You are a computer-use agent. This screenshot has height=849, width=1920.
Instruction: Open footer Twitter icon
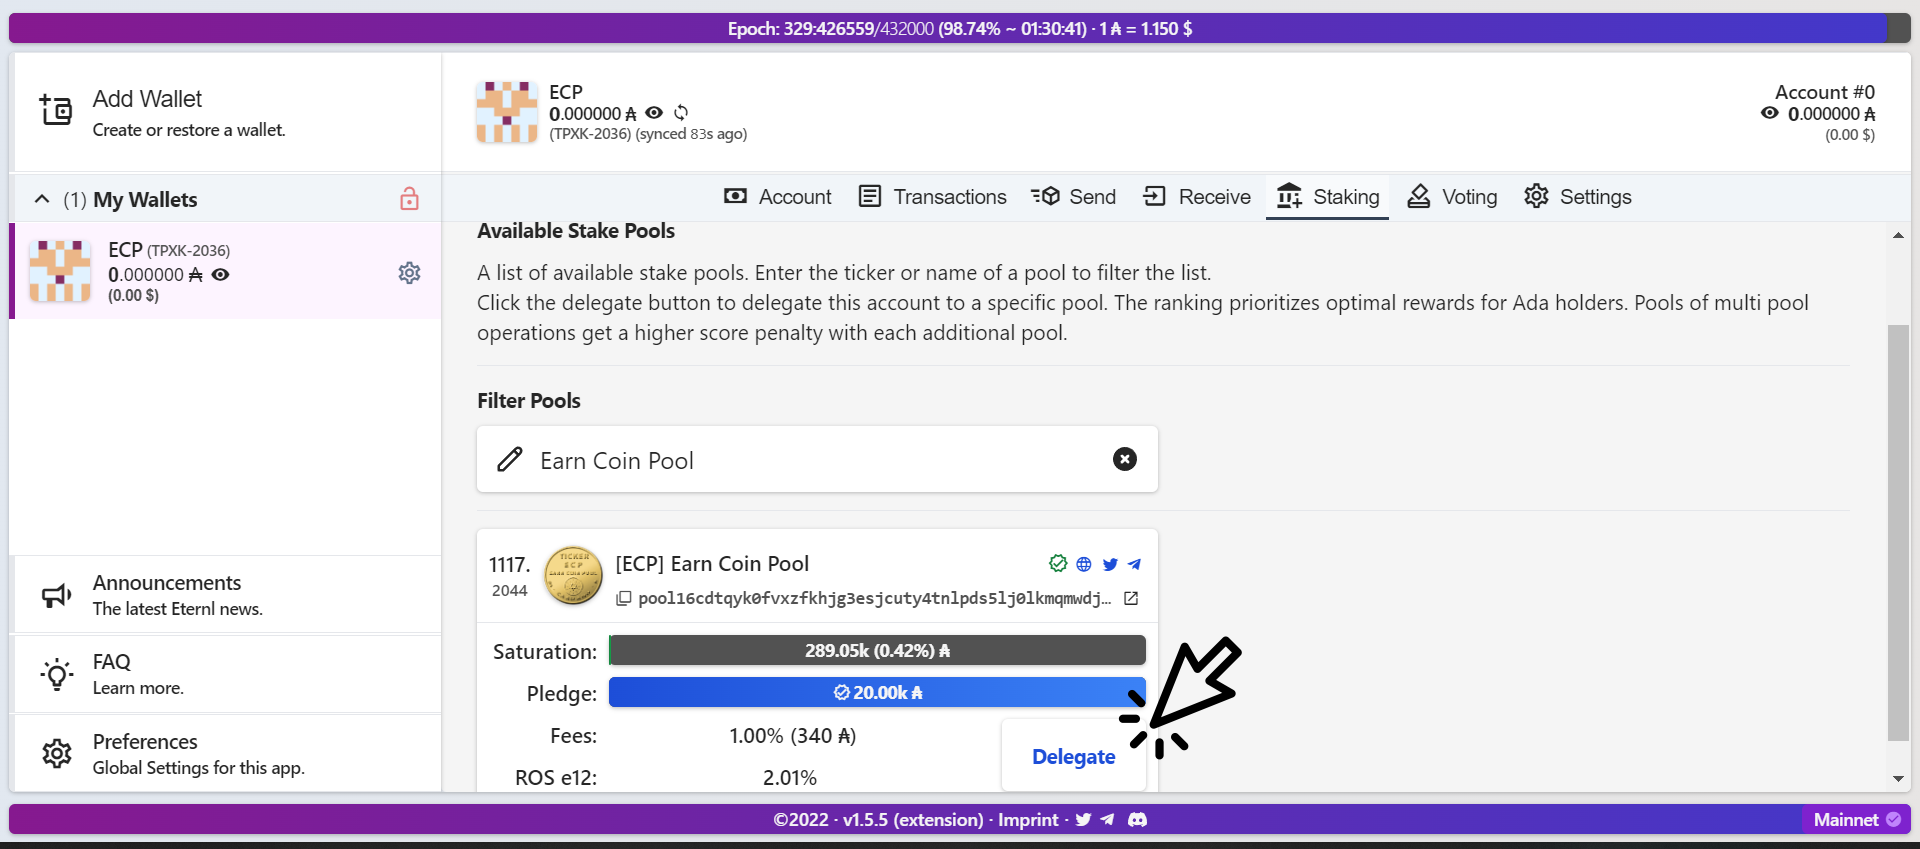pyautogui.click(x=1083, y=820)
